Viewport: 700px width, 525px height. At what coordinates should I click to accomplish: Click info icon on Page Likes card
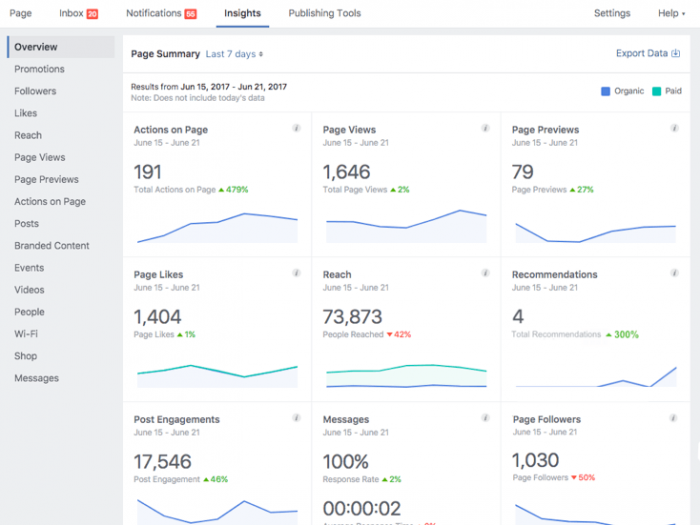tap(296, 273)
